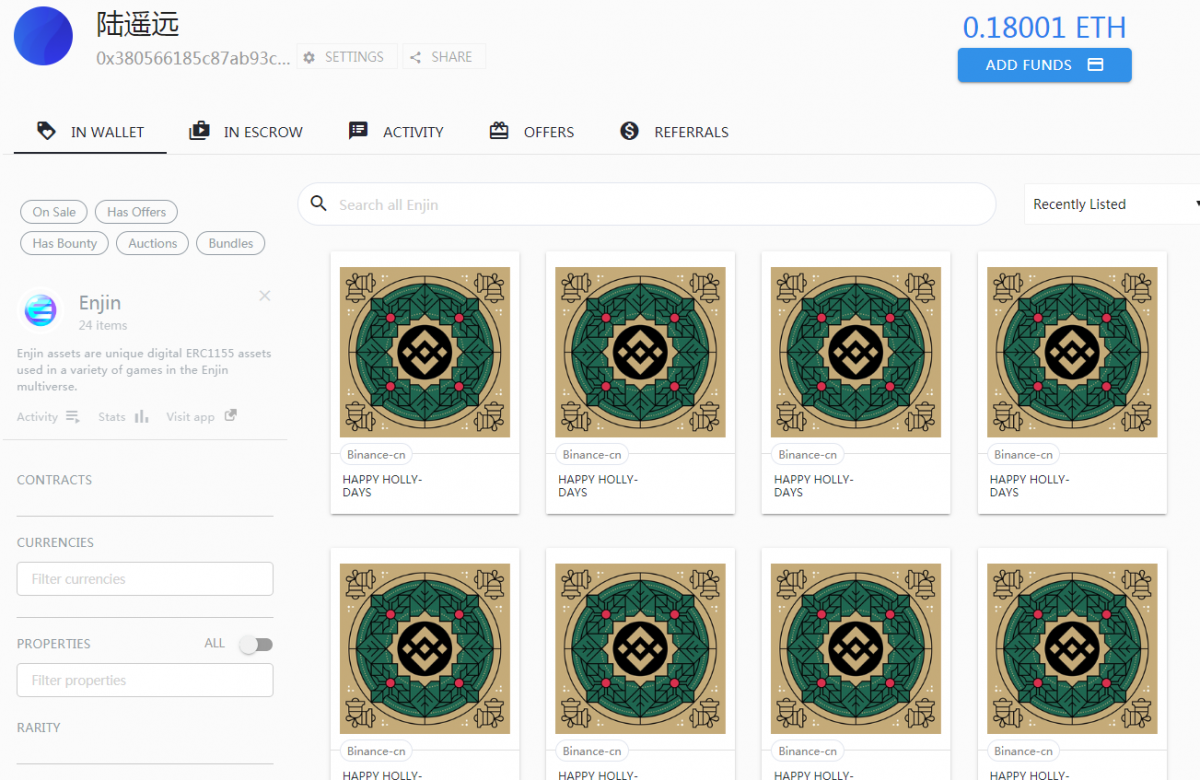Open the OFFERS tab

point(532,131)
